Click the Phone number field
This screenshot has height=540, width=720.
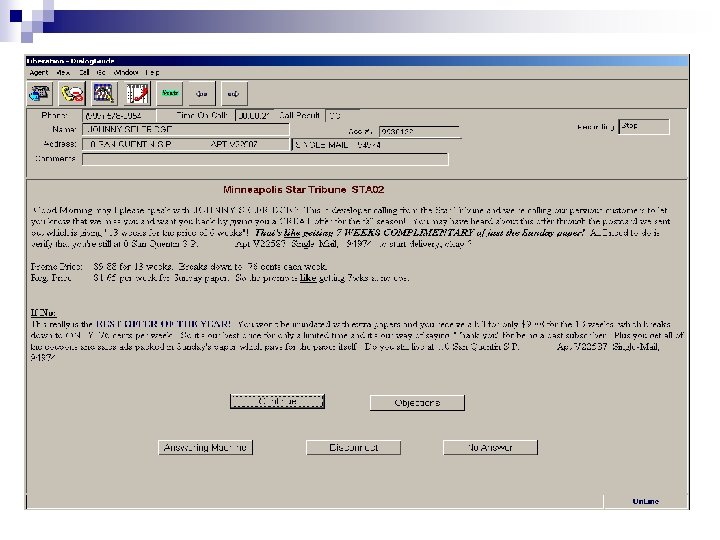(119, 116)
